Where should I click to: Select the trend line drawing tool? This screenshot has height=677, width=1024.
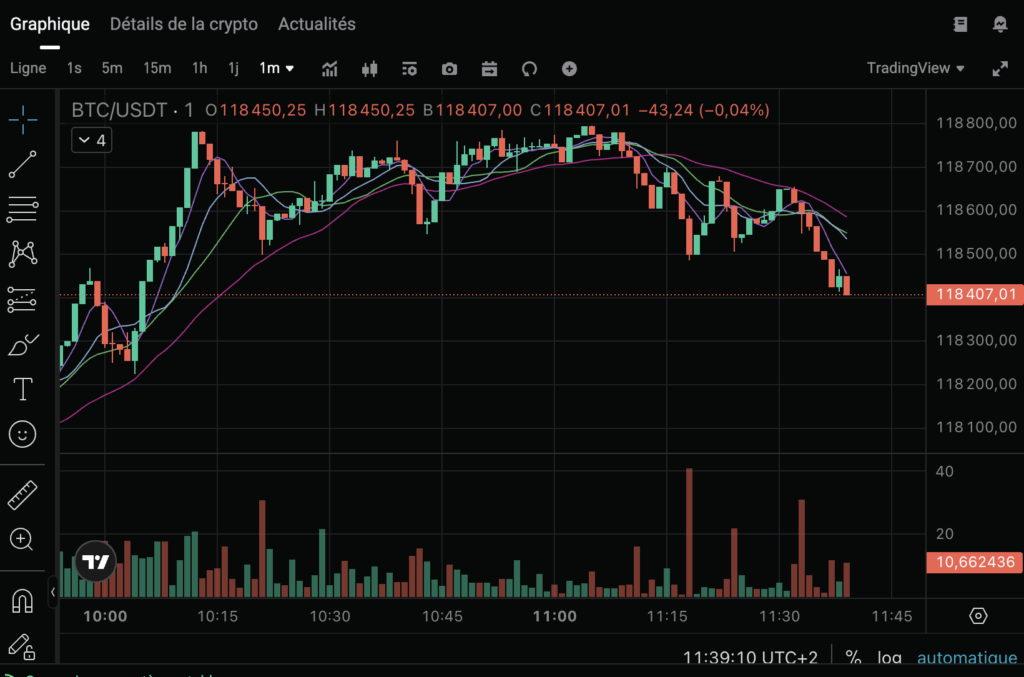click(22, 165)
